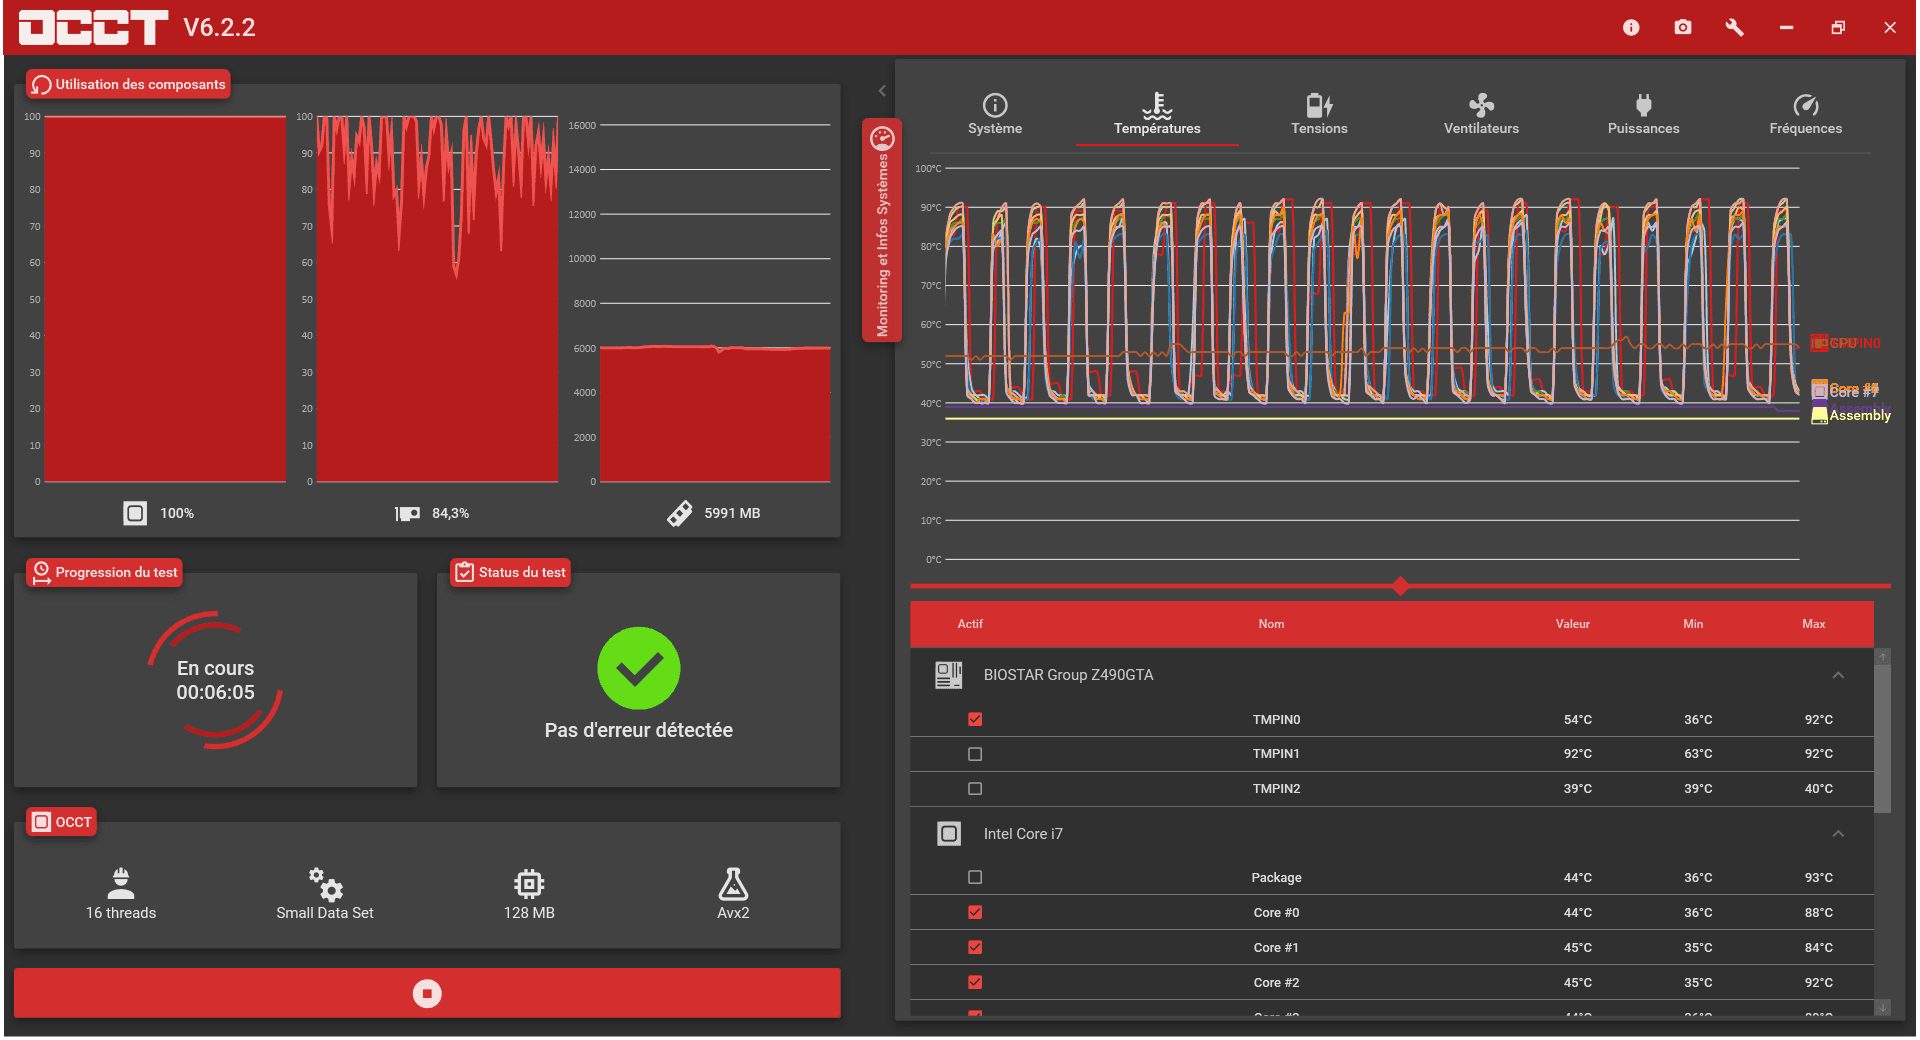Click the Monitoring et Infos Systèmes side button
Viewport: 1920px width, 1040px height.
coord(882,230)
